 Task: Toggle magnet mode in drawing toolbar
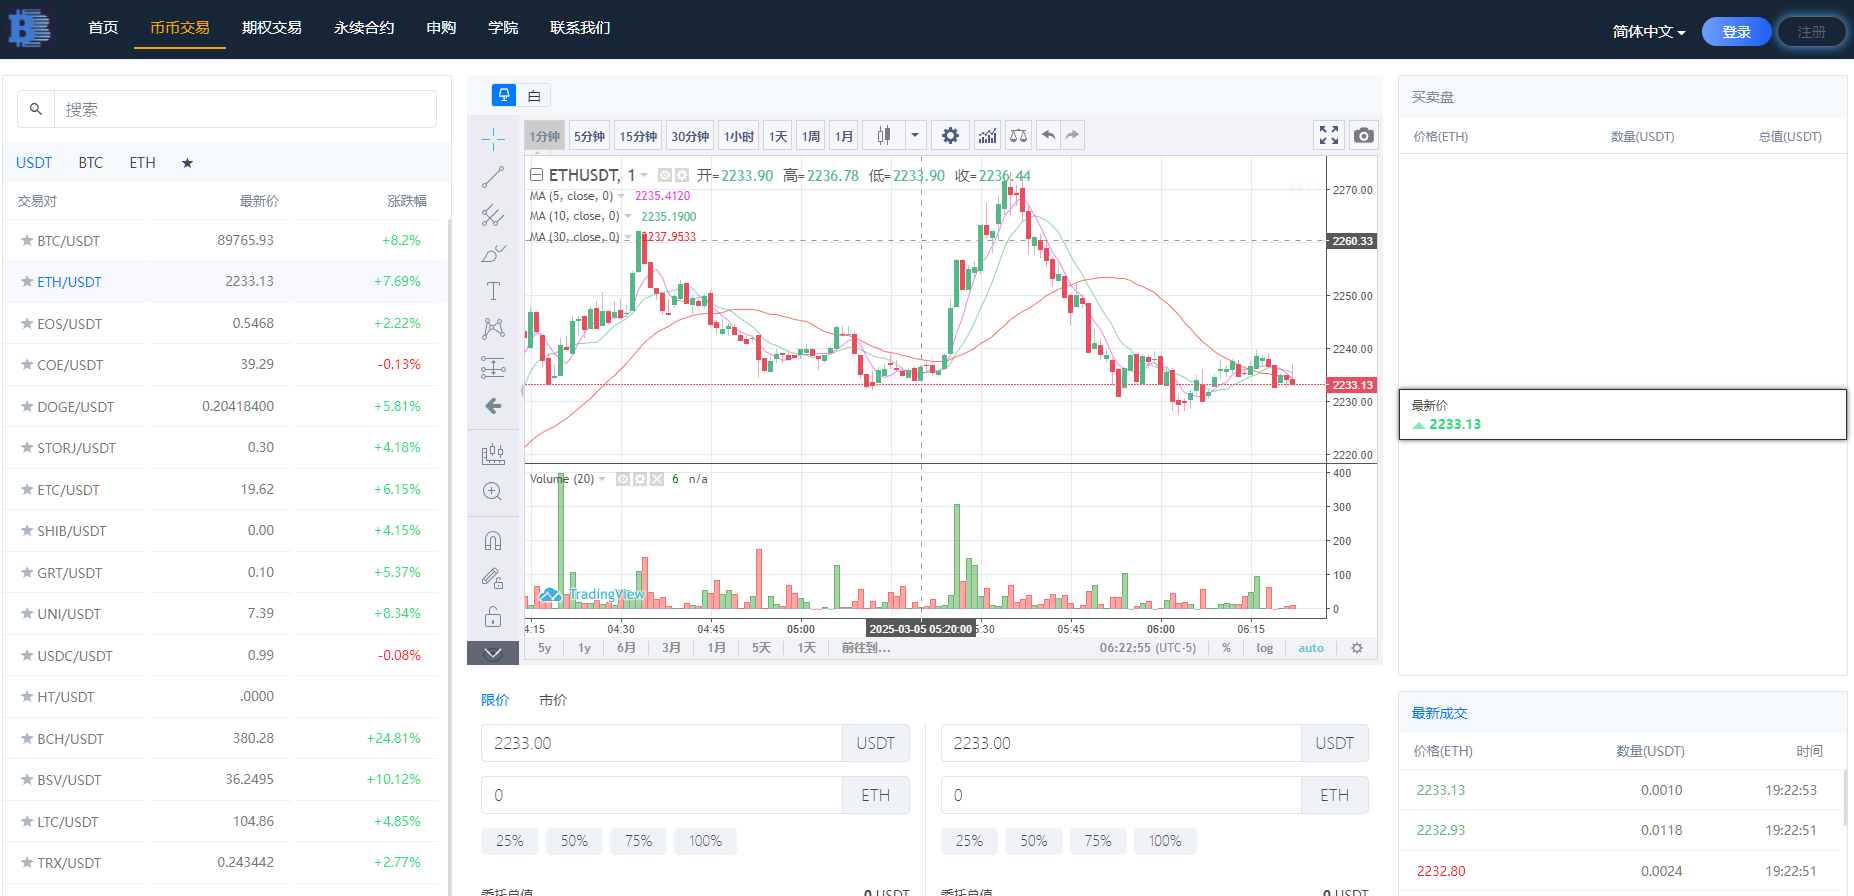tap(493, 541)
